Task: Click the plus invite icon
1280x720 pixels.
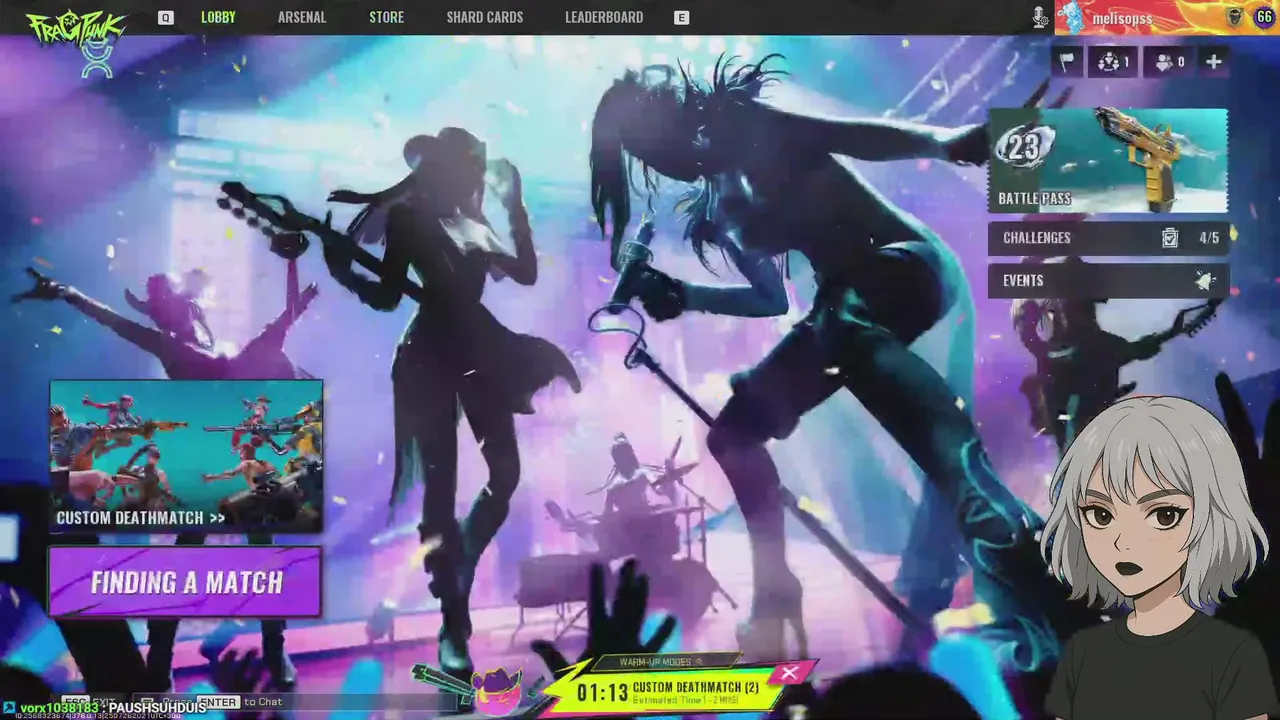Action: click(x=1213, y=62)
